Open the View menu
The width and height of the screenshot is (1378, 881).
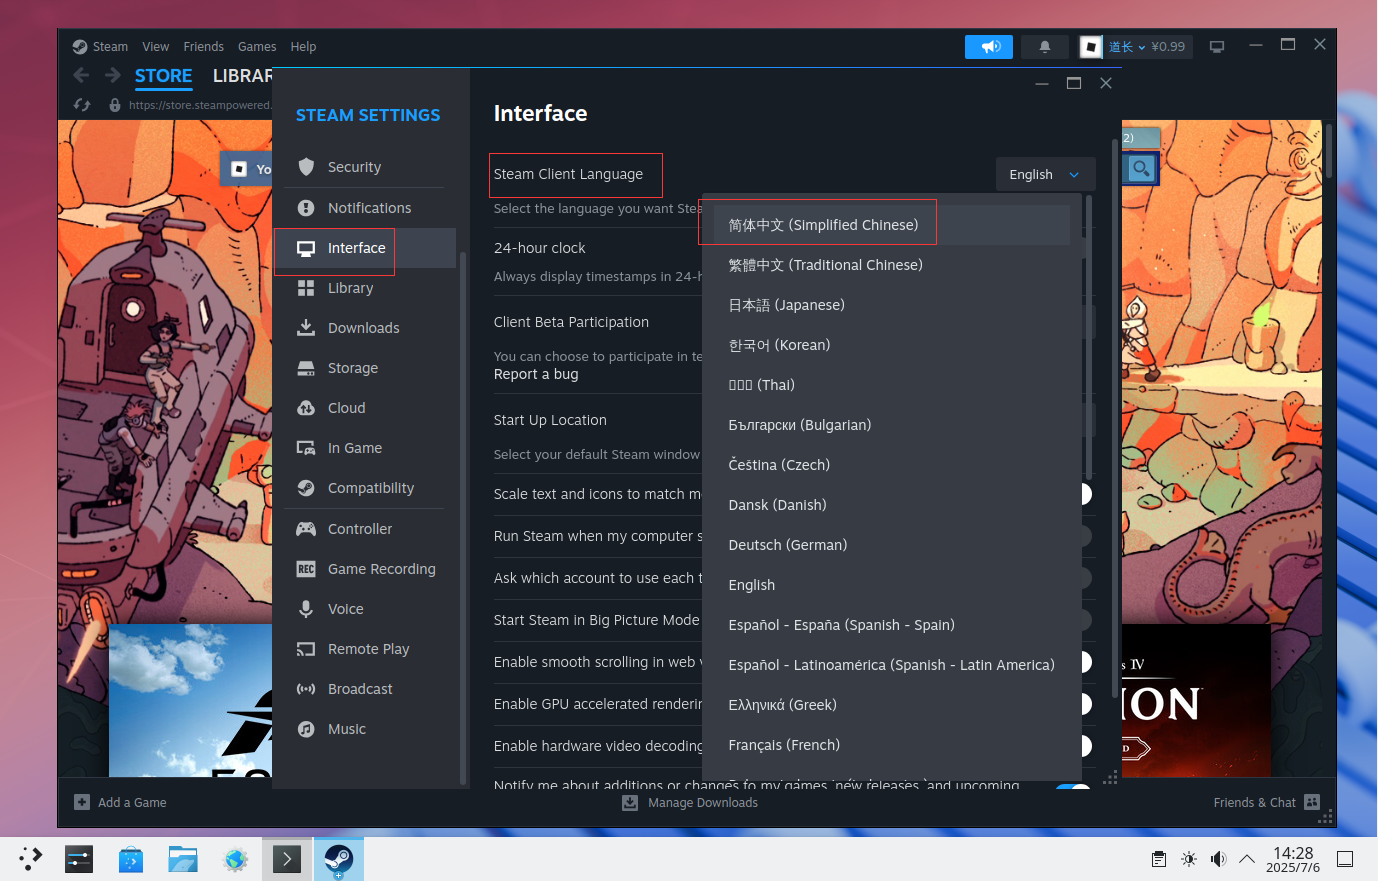155,47
